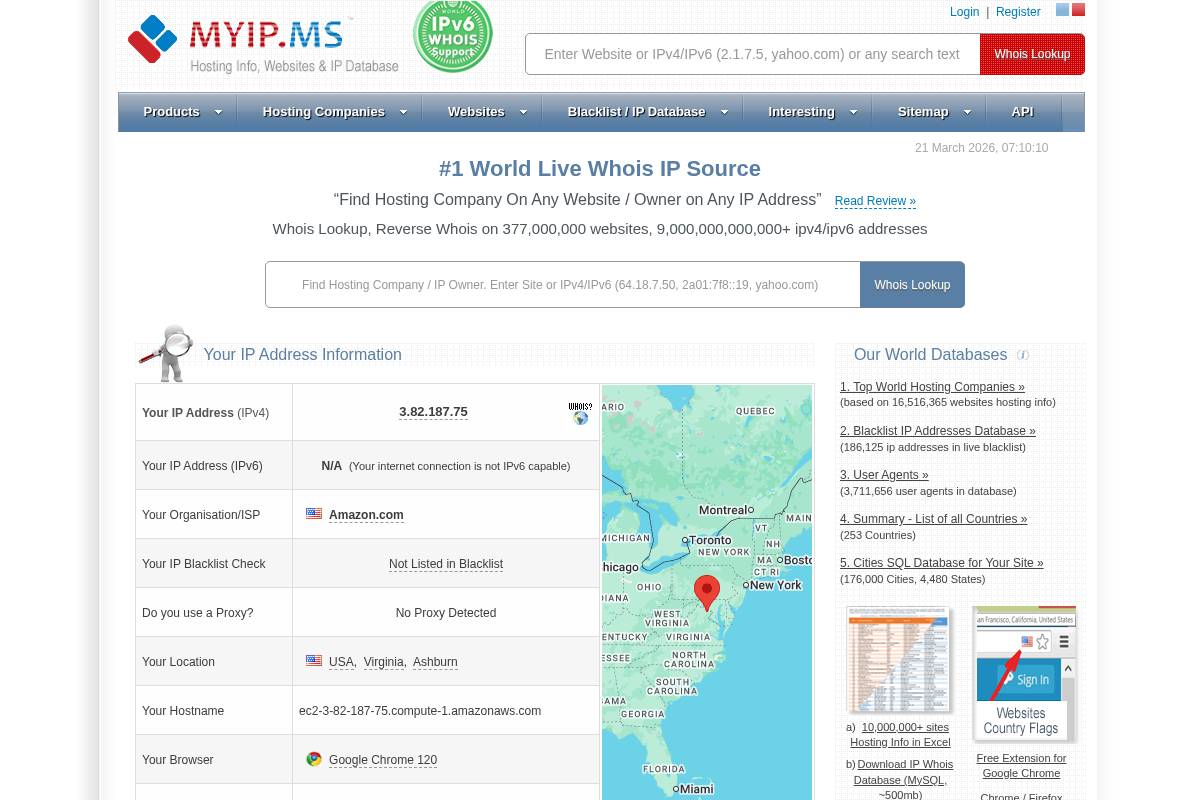
Task: Open the Sitemap menu
Action: (922, 112)
